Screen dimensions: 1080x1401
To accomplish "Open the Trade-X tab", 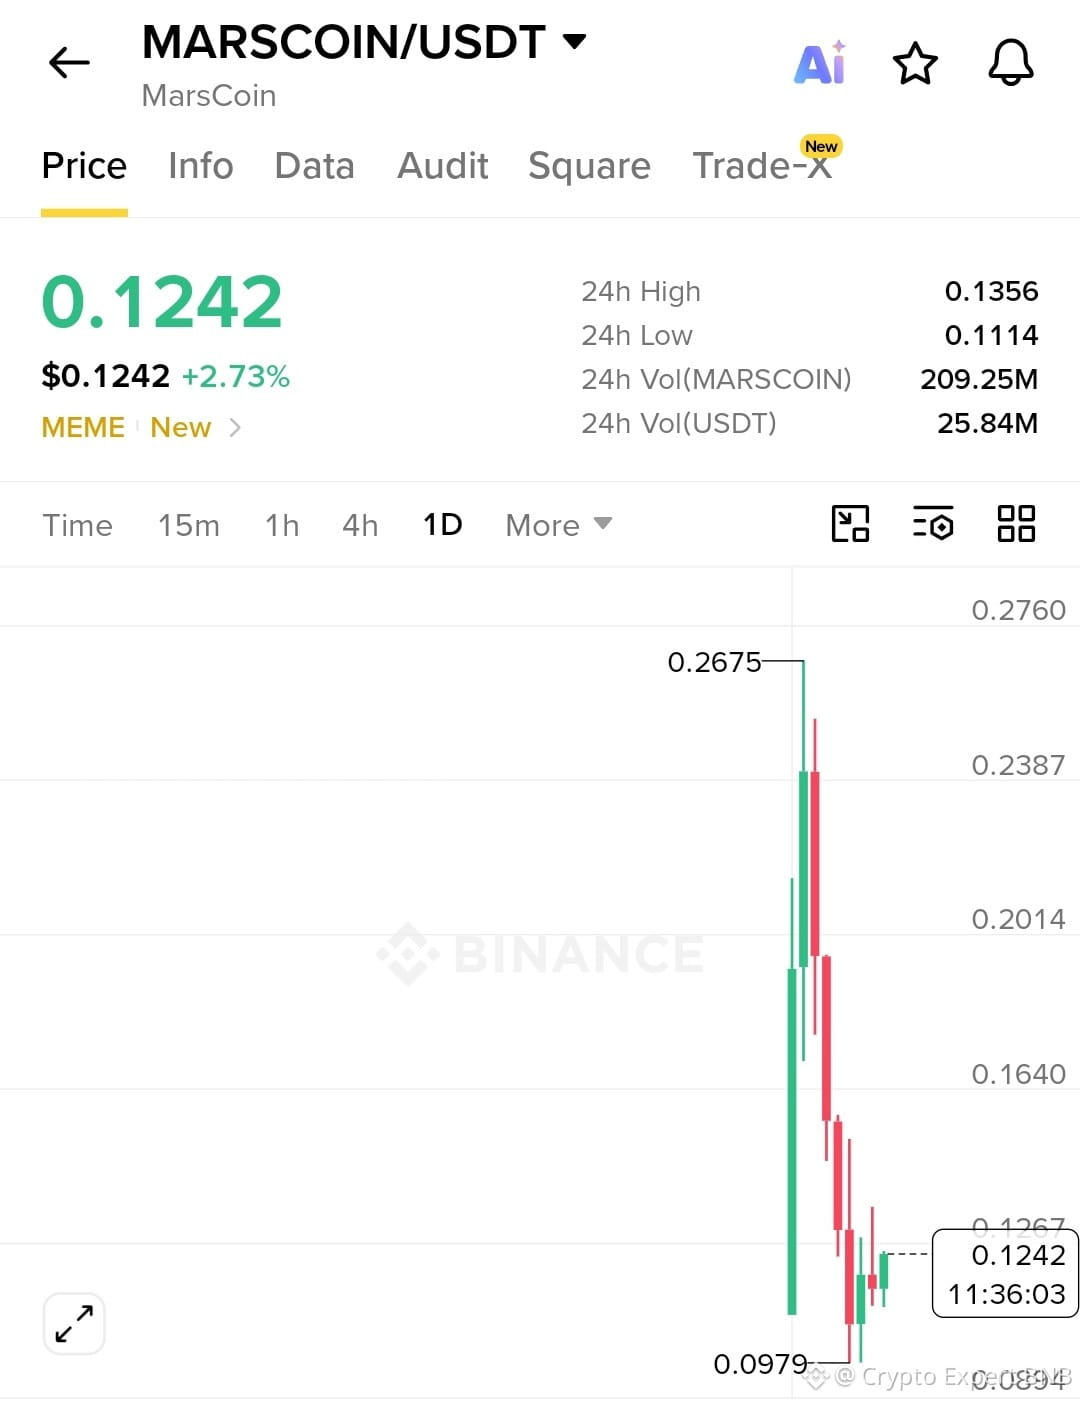I will tap(762, 166).
